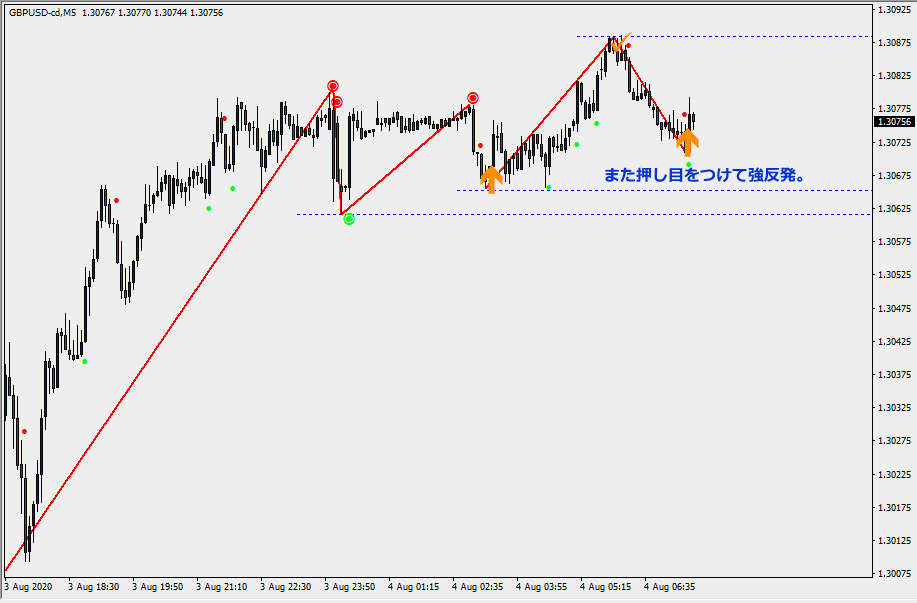Click the current price label 1.30756

(892, 122)
